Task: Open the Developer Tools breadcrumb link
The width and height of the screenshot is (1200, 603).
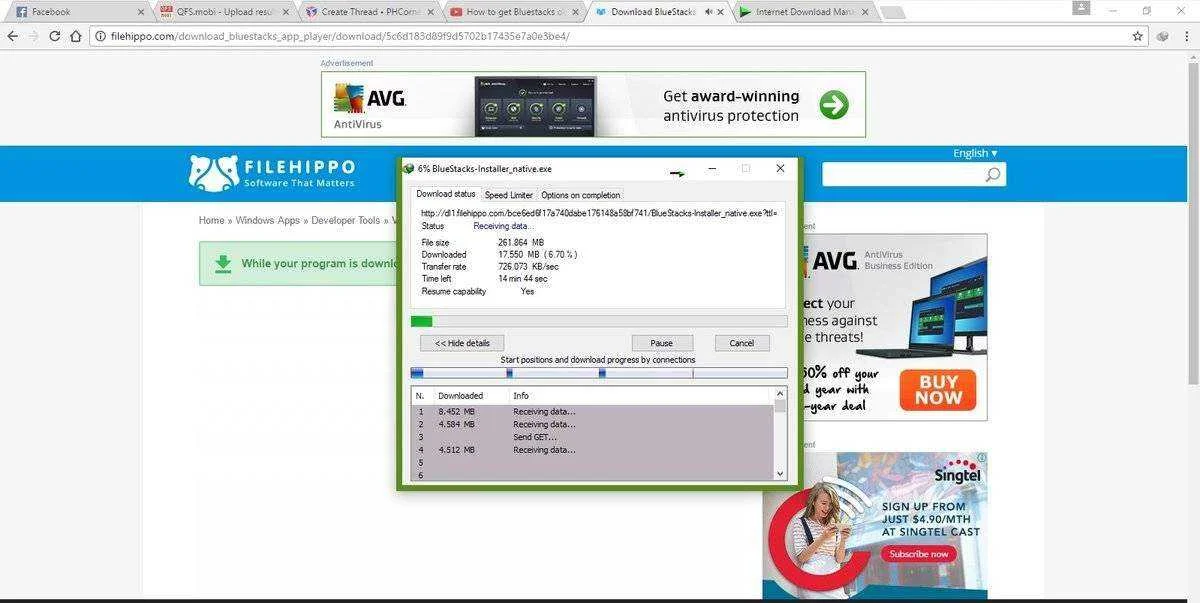Action: tap(346, 220)
